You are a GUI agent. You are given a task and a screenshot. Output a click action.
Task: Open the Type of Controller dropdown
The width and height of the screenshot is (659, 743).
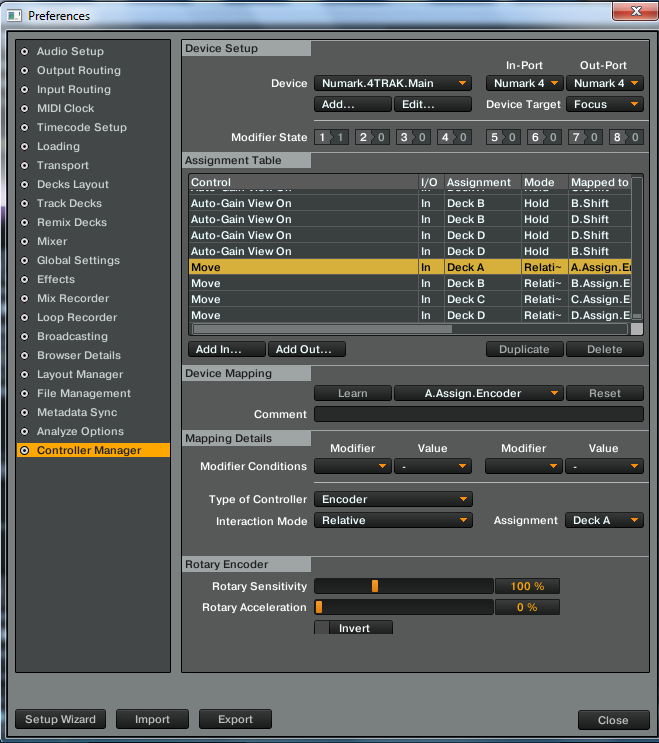(393, 499)
